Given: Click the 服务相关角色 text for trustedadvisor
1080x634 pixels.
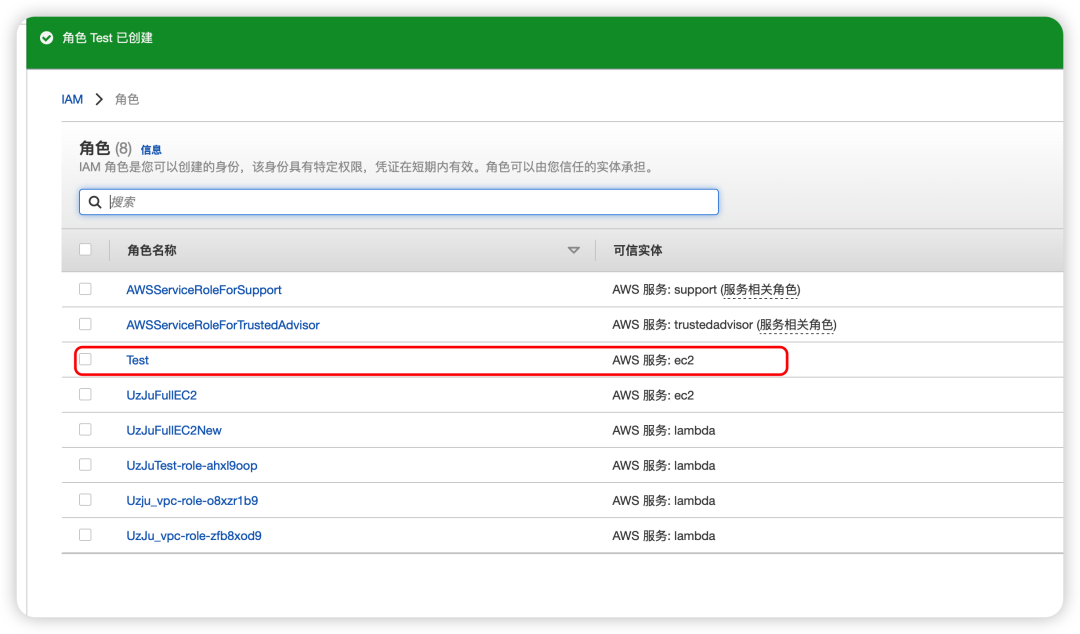Looking at the screenshot, I should [x=796, y=325].
